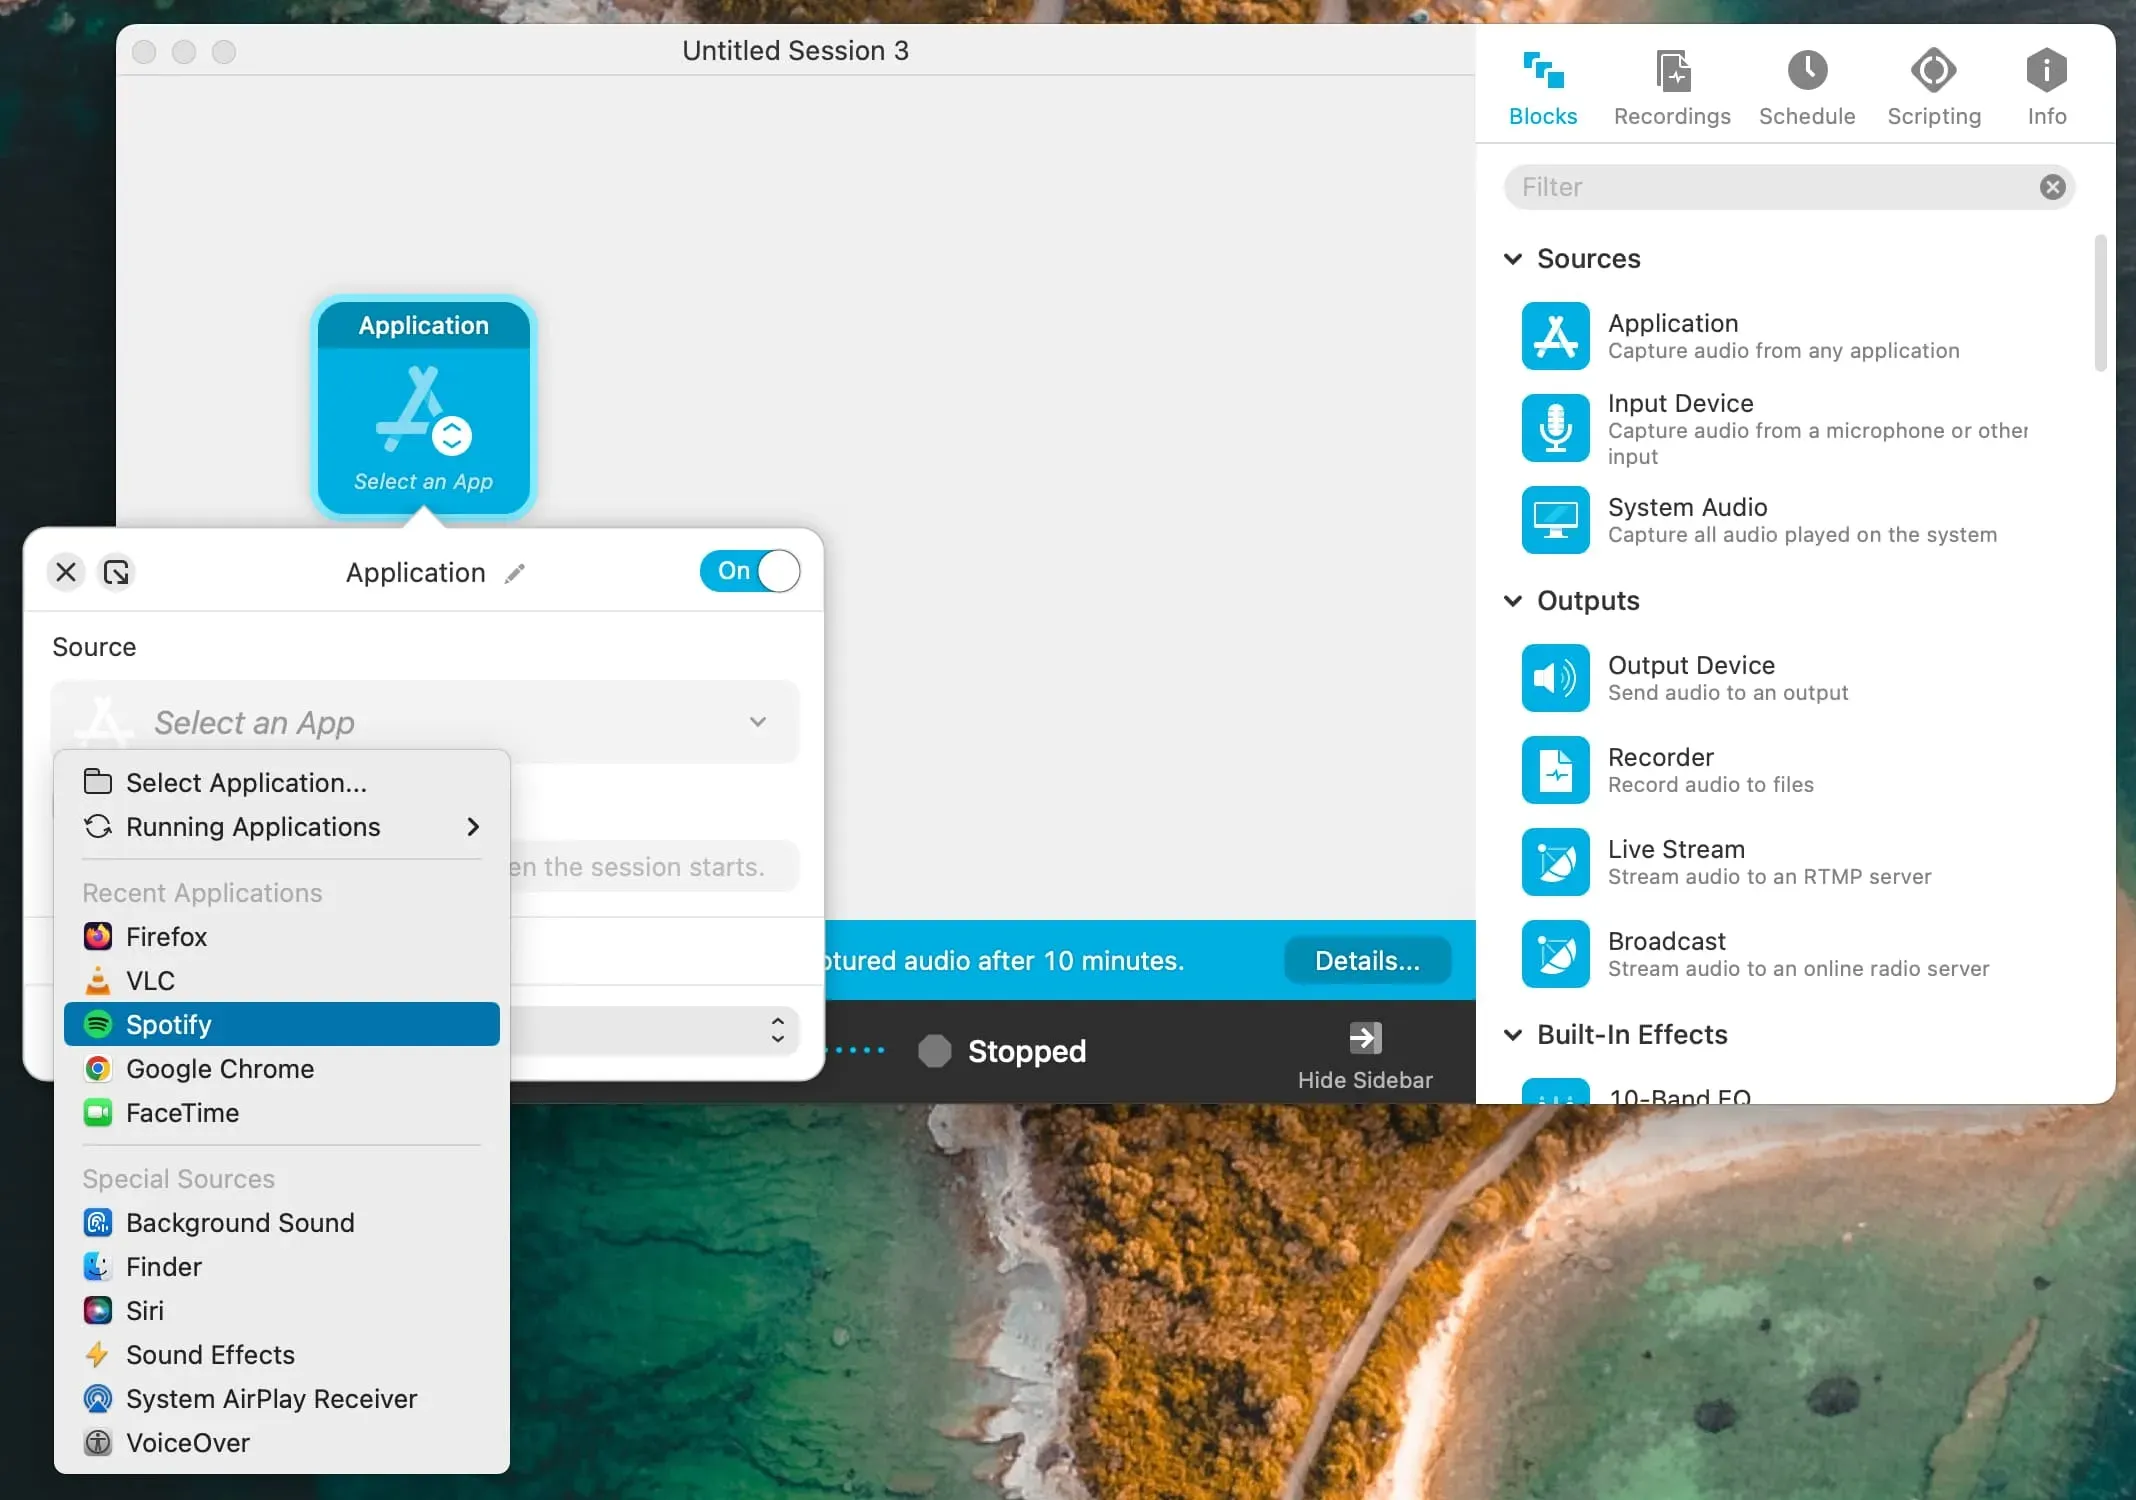Click the Output Device icon

(1555, 677)
